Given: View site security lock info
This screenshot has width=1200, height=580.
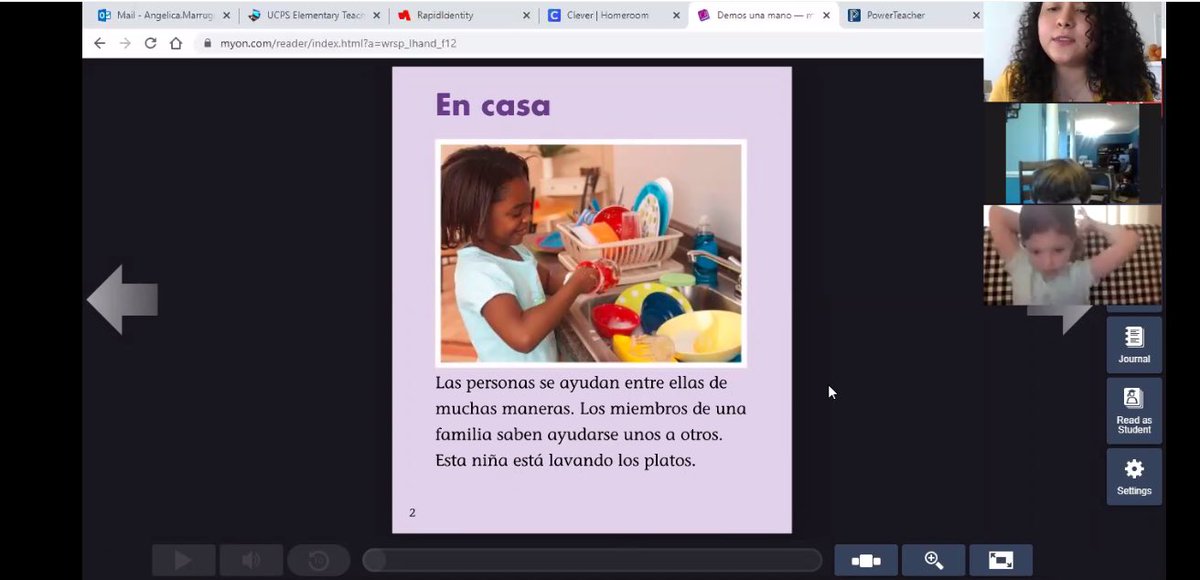Looking at the screenshot, I should point(208,43).
